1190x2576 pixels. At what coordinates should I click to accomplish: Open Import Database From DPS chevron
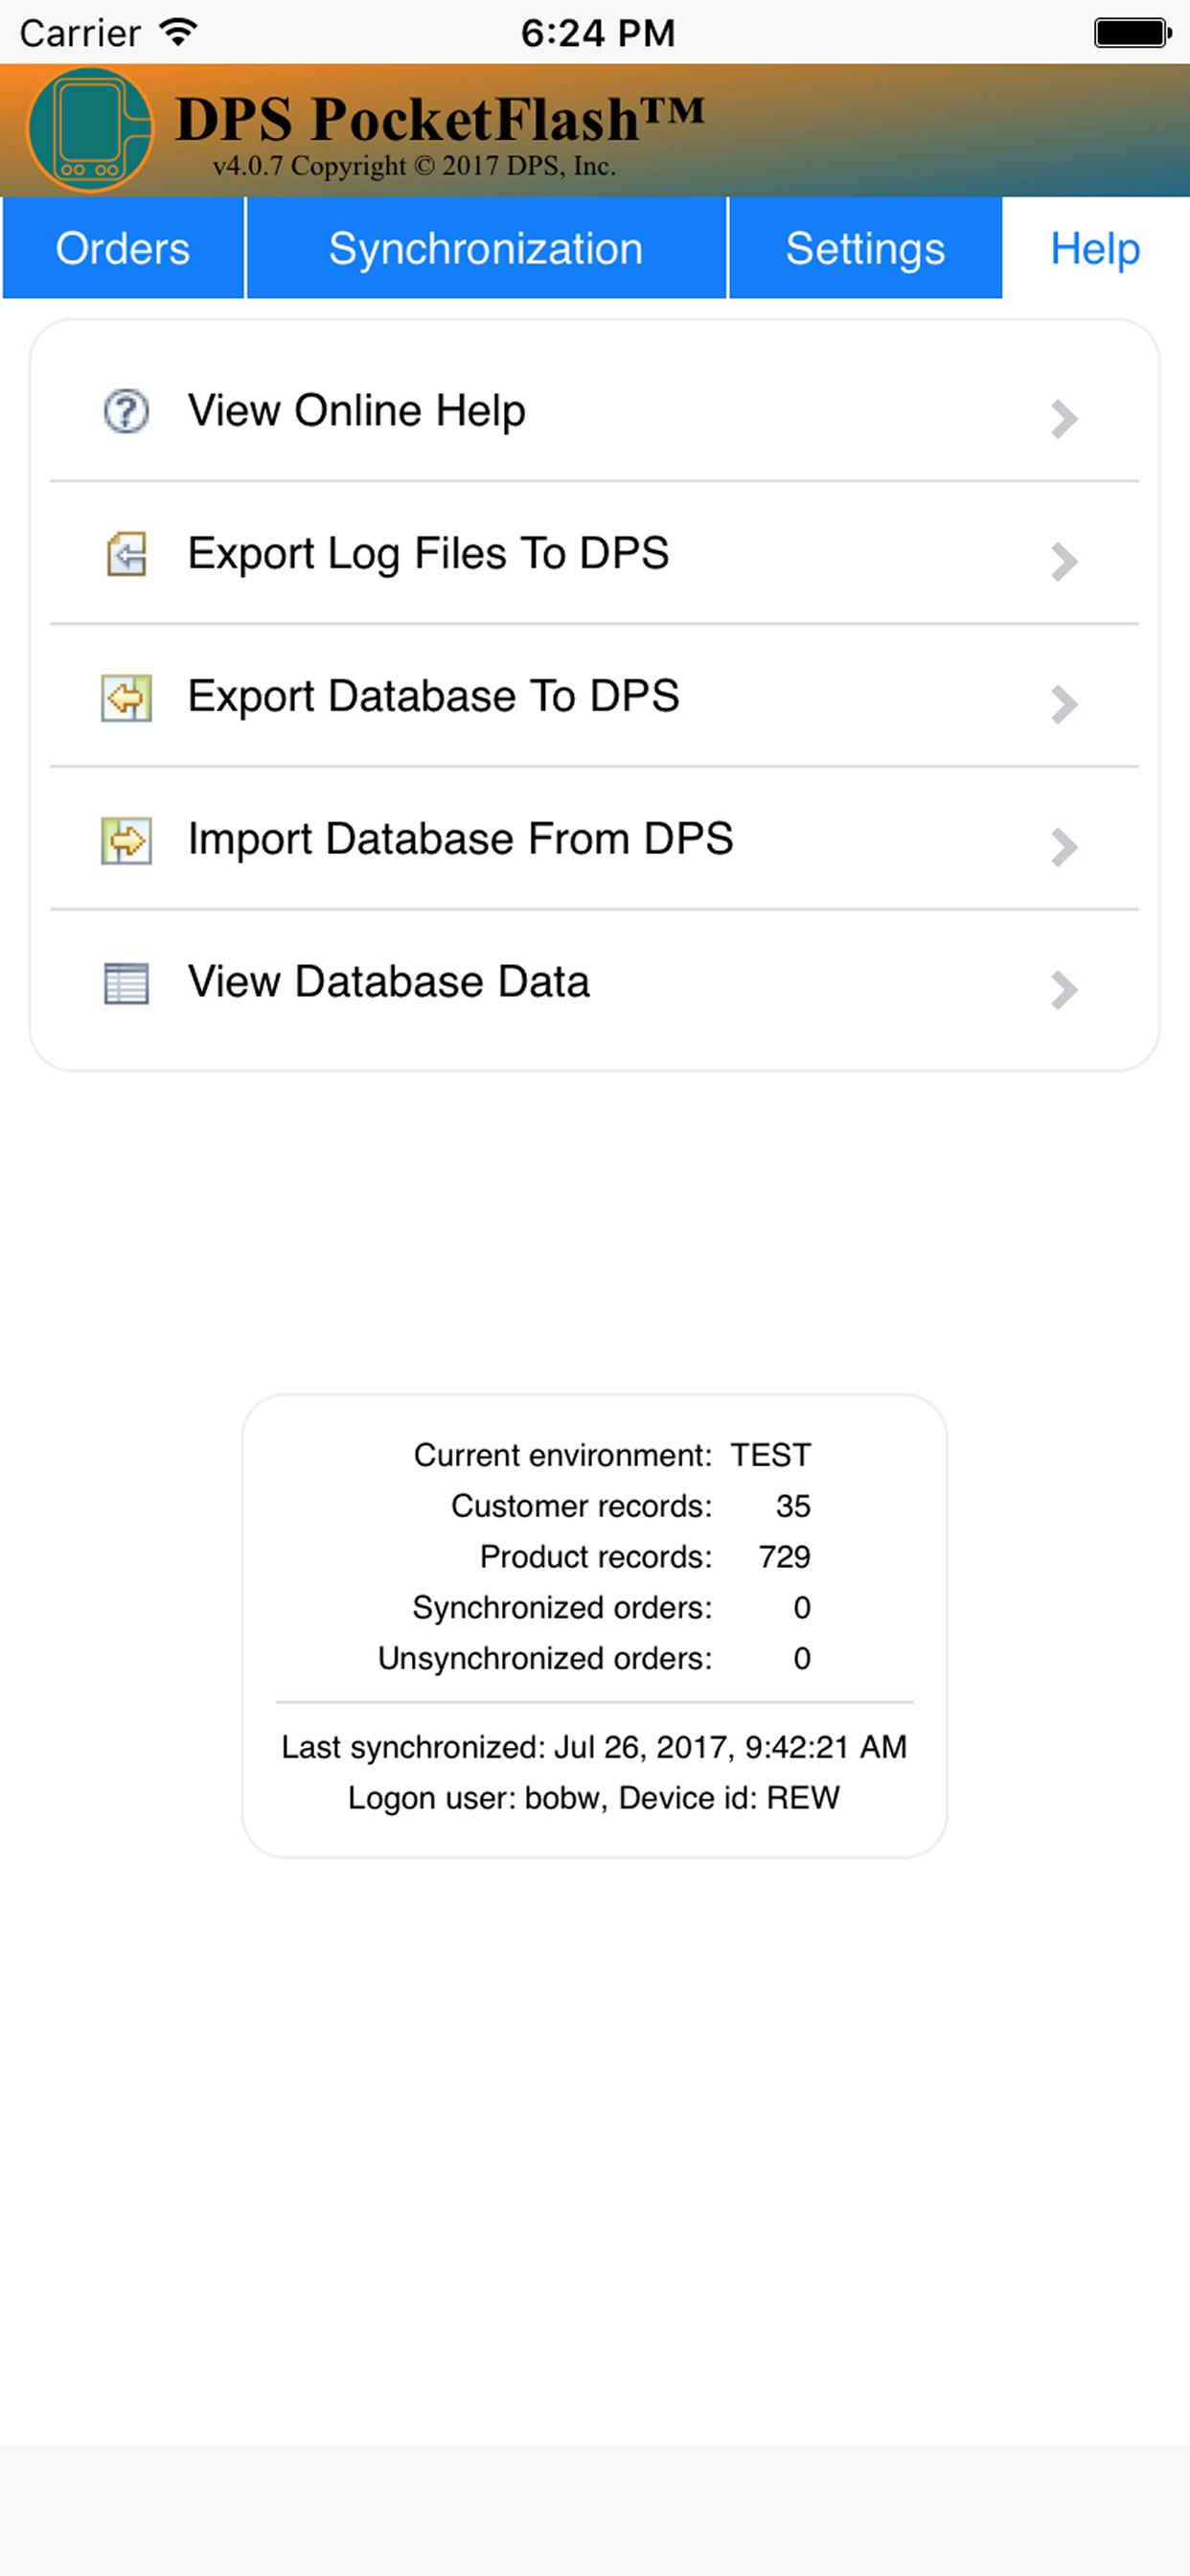(x=1064, y=848)
